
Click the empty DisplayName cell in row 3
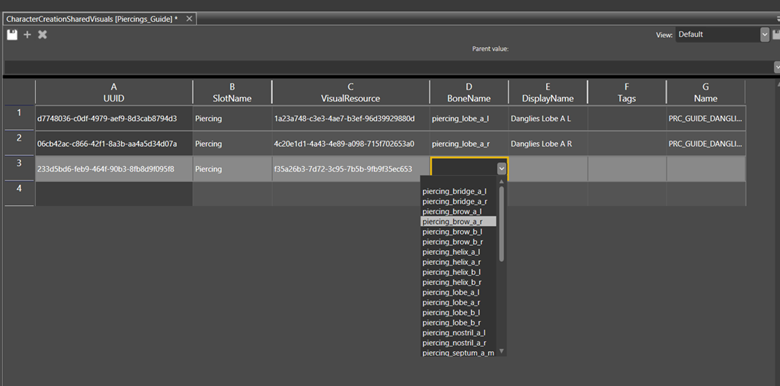pos(548,169)
